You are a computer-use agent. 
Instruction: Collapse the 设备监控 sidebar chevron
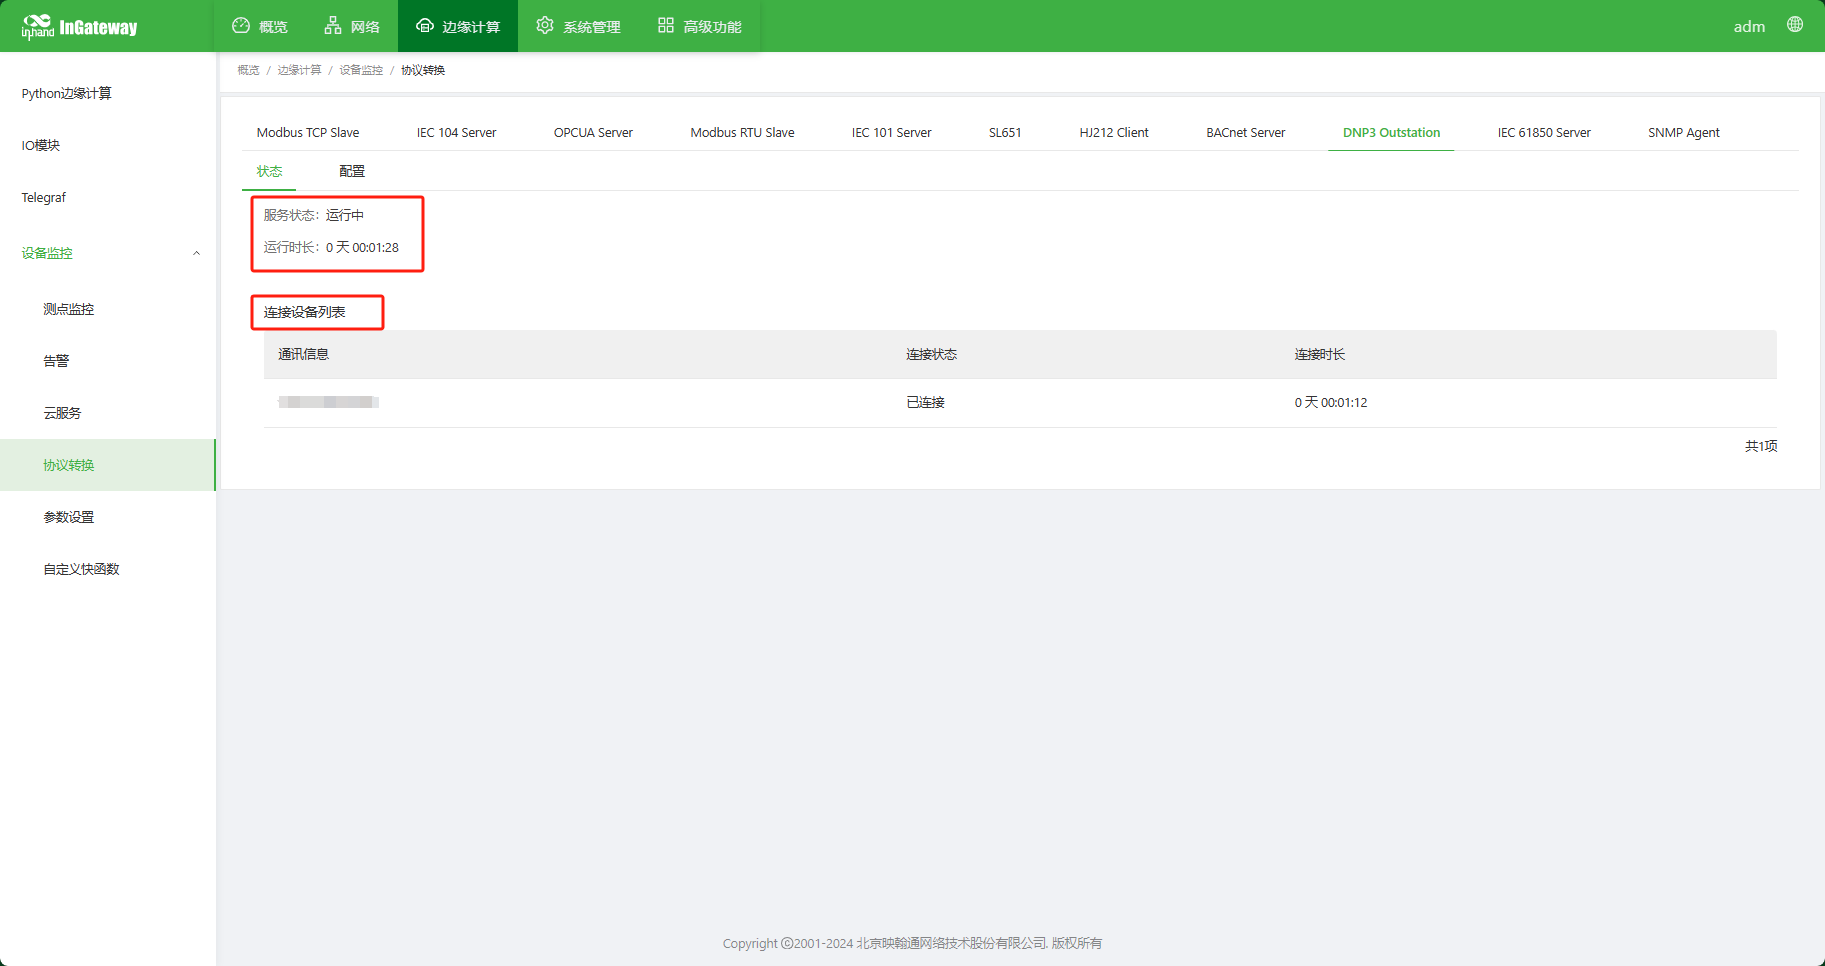[x=196, y=253]
